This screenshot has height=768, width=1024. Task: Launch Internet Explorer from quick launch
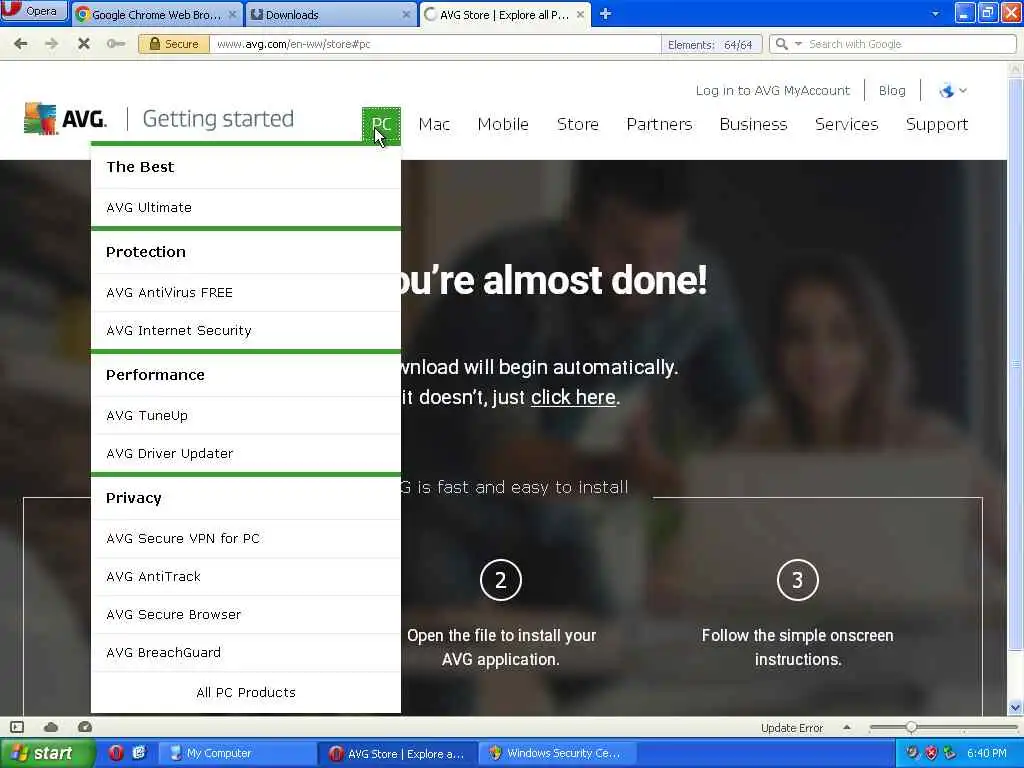click(139, 753)
